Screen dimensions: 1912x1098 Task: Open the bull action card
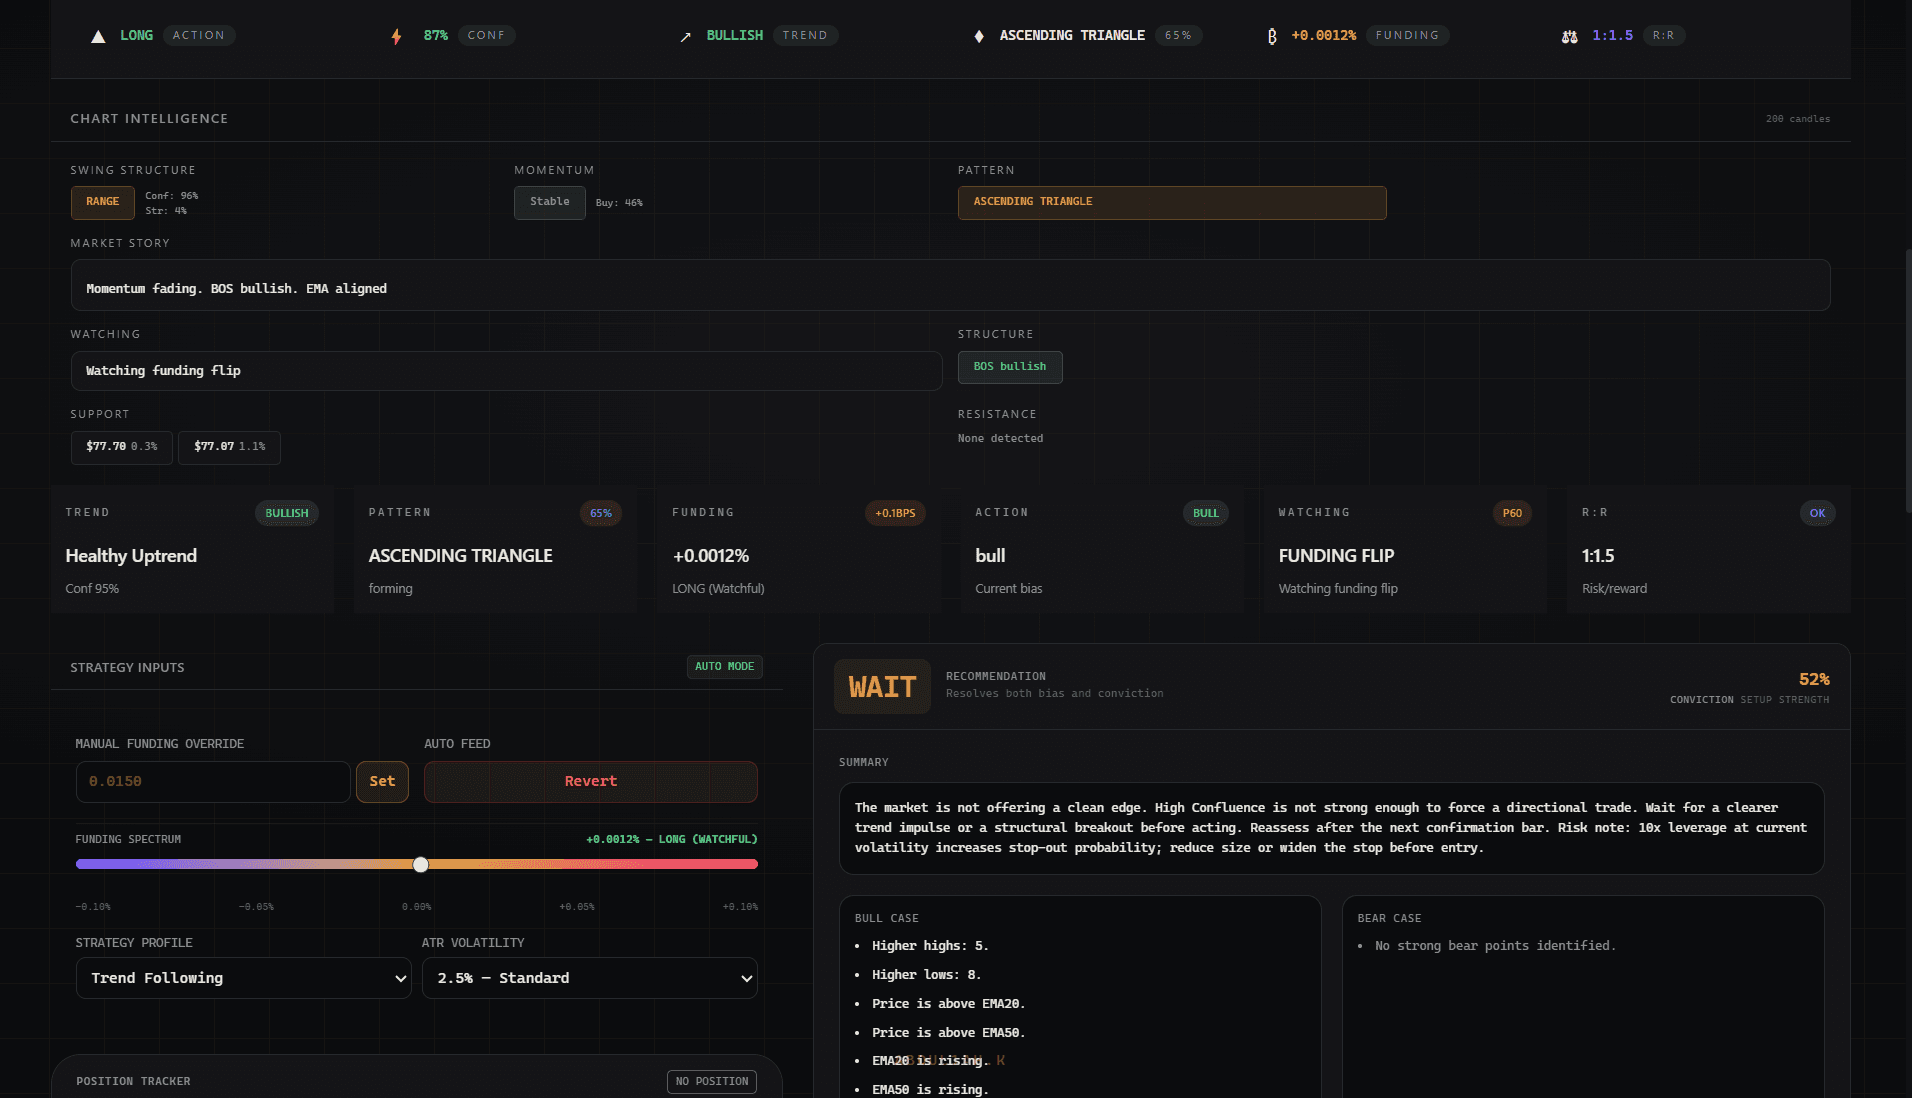click(1102, 550)
